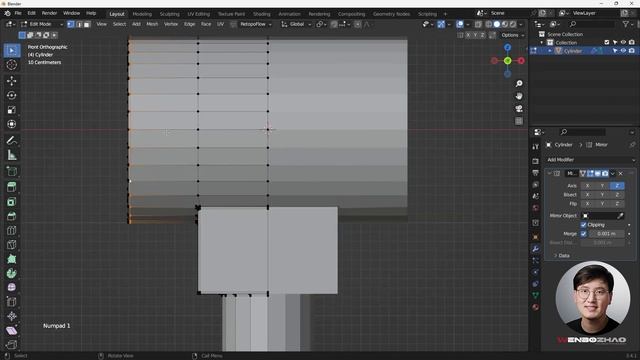
Task: Open the Mesh menu
Action: 152,24
